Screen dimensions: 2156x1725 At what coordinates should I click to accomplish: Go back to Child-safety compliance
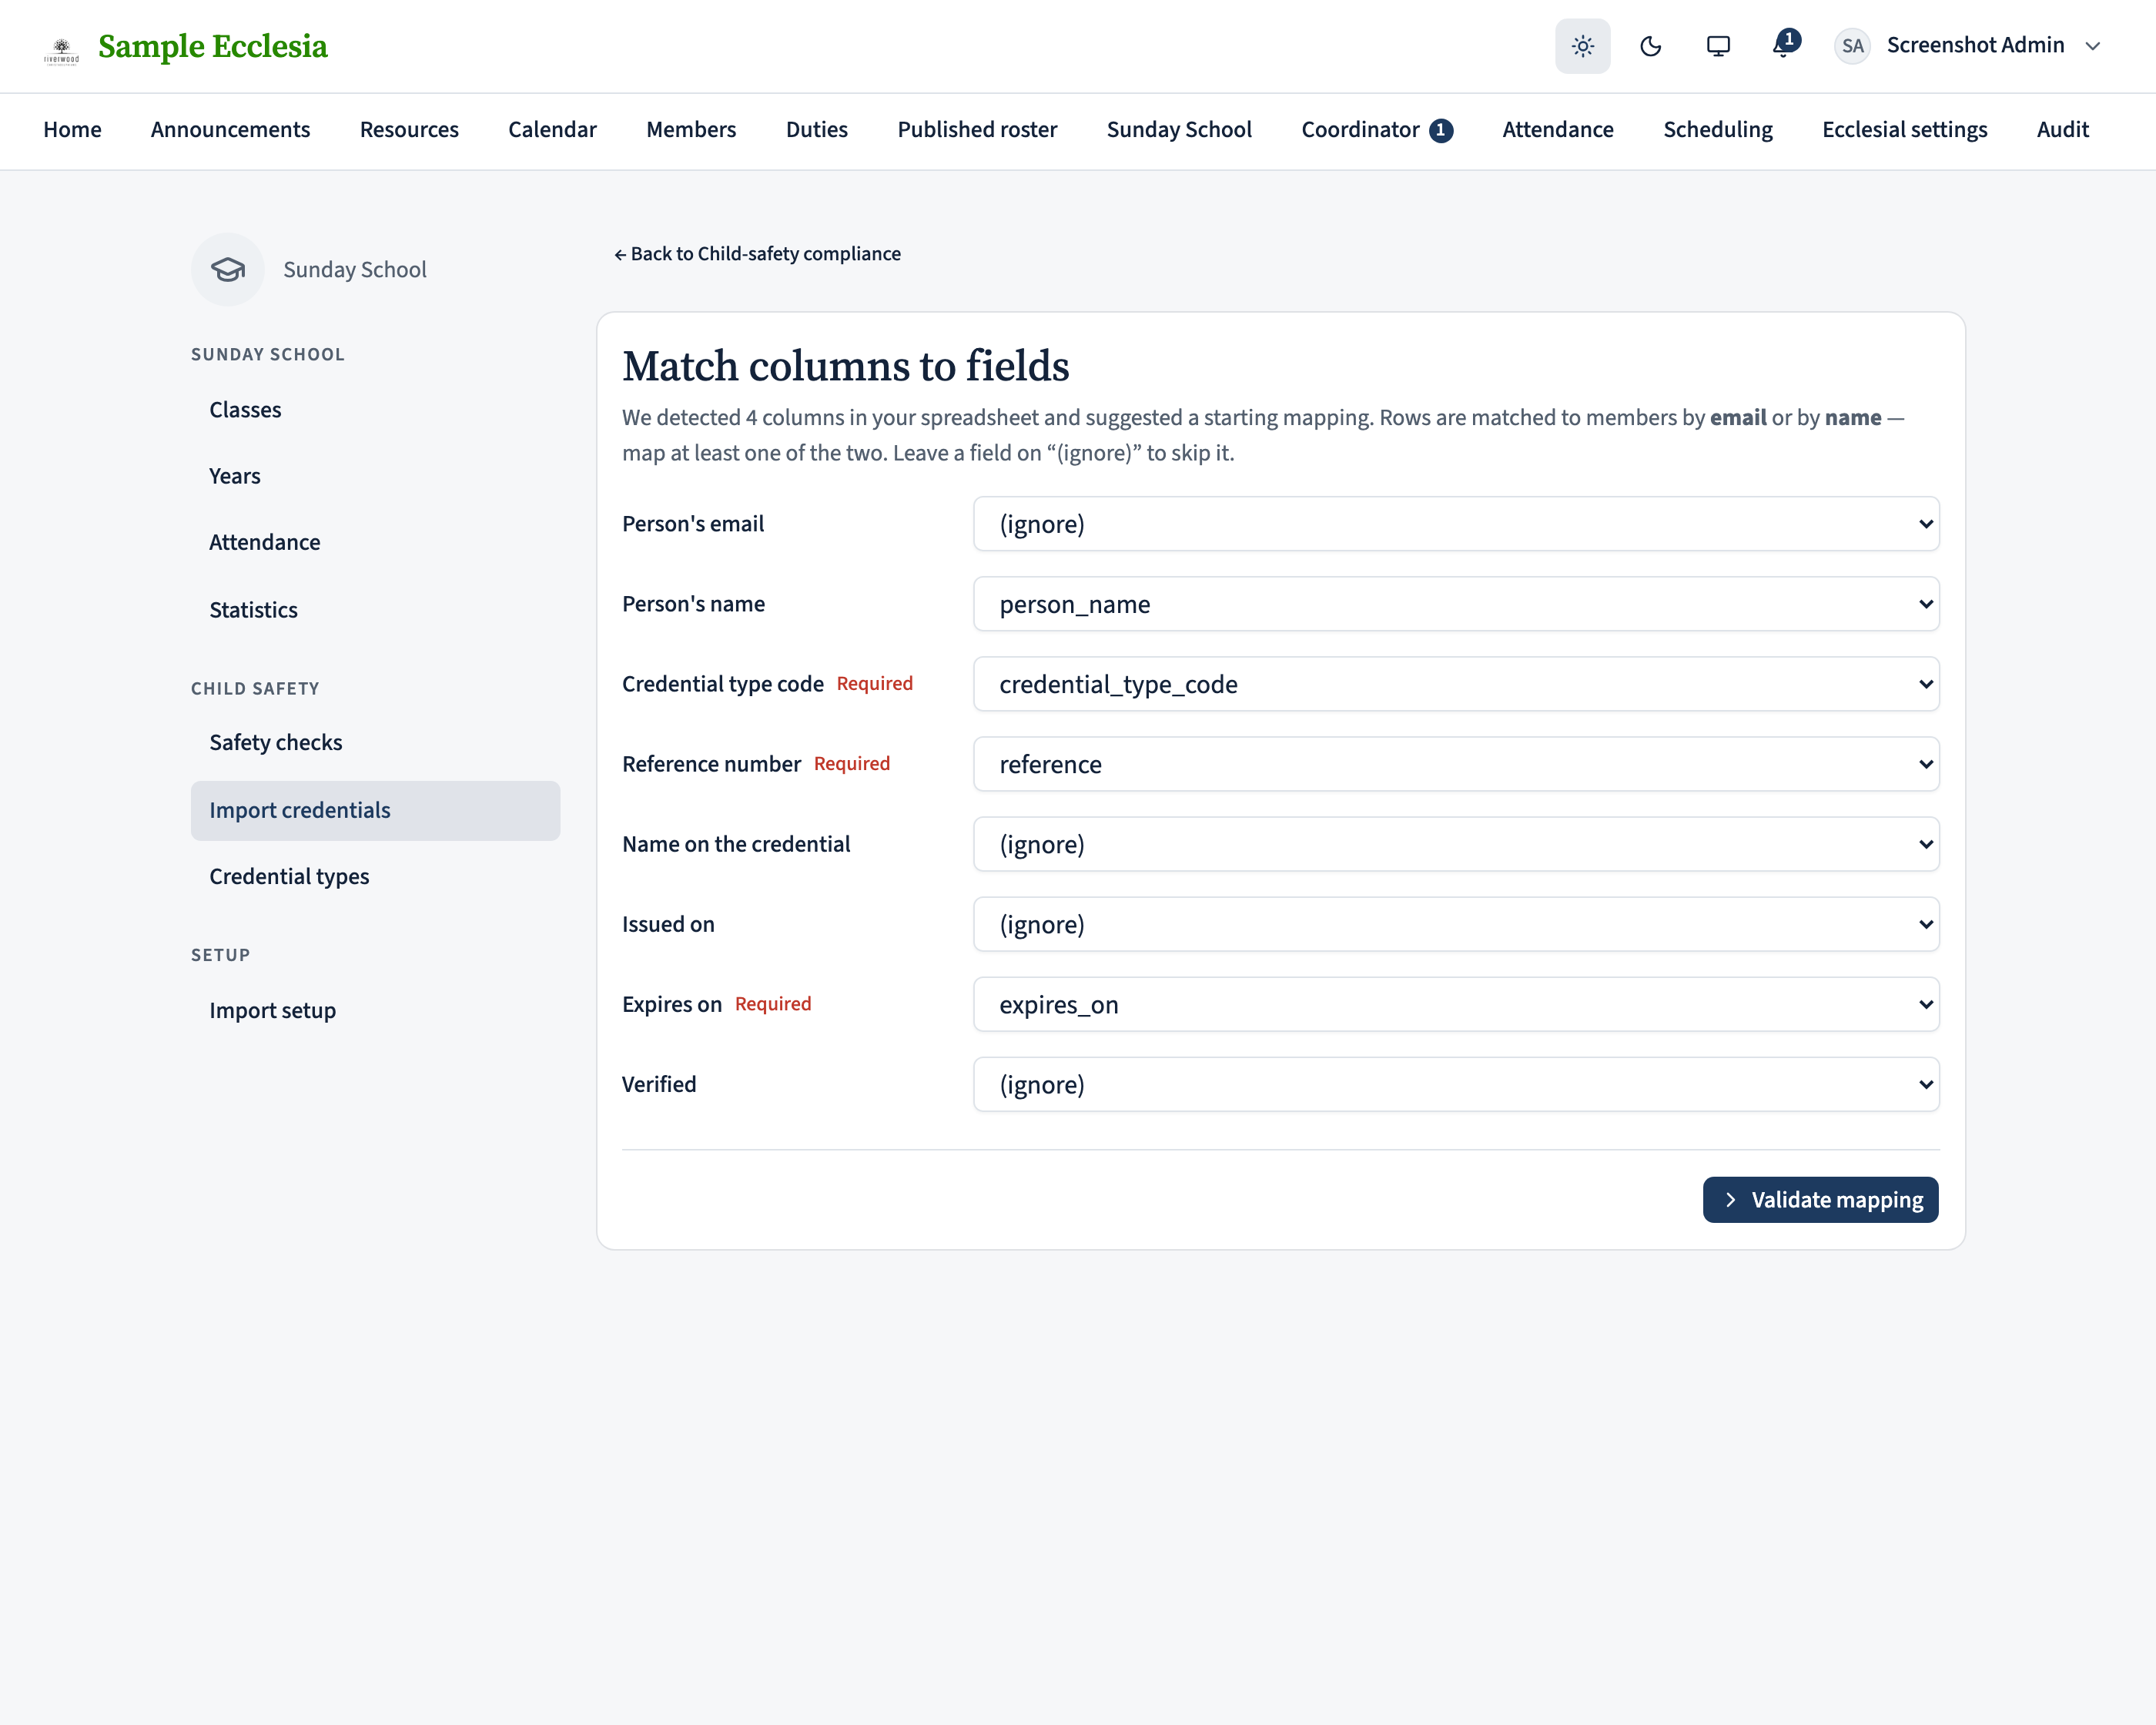coord(757,254)
